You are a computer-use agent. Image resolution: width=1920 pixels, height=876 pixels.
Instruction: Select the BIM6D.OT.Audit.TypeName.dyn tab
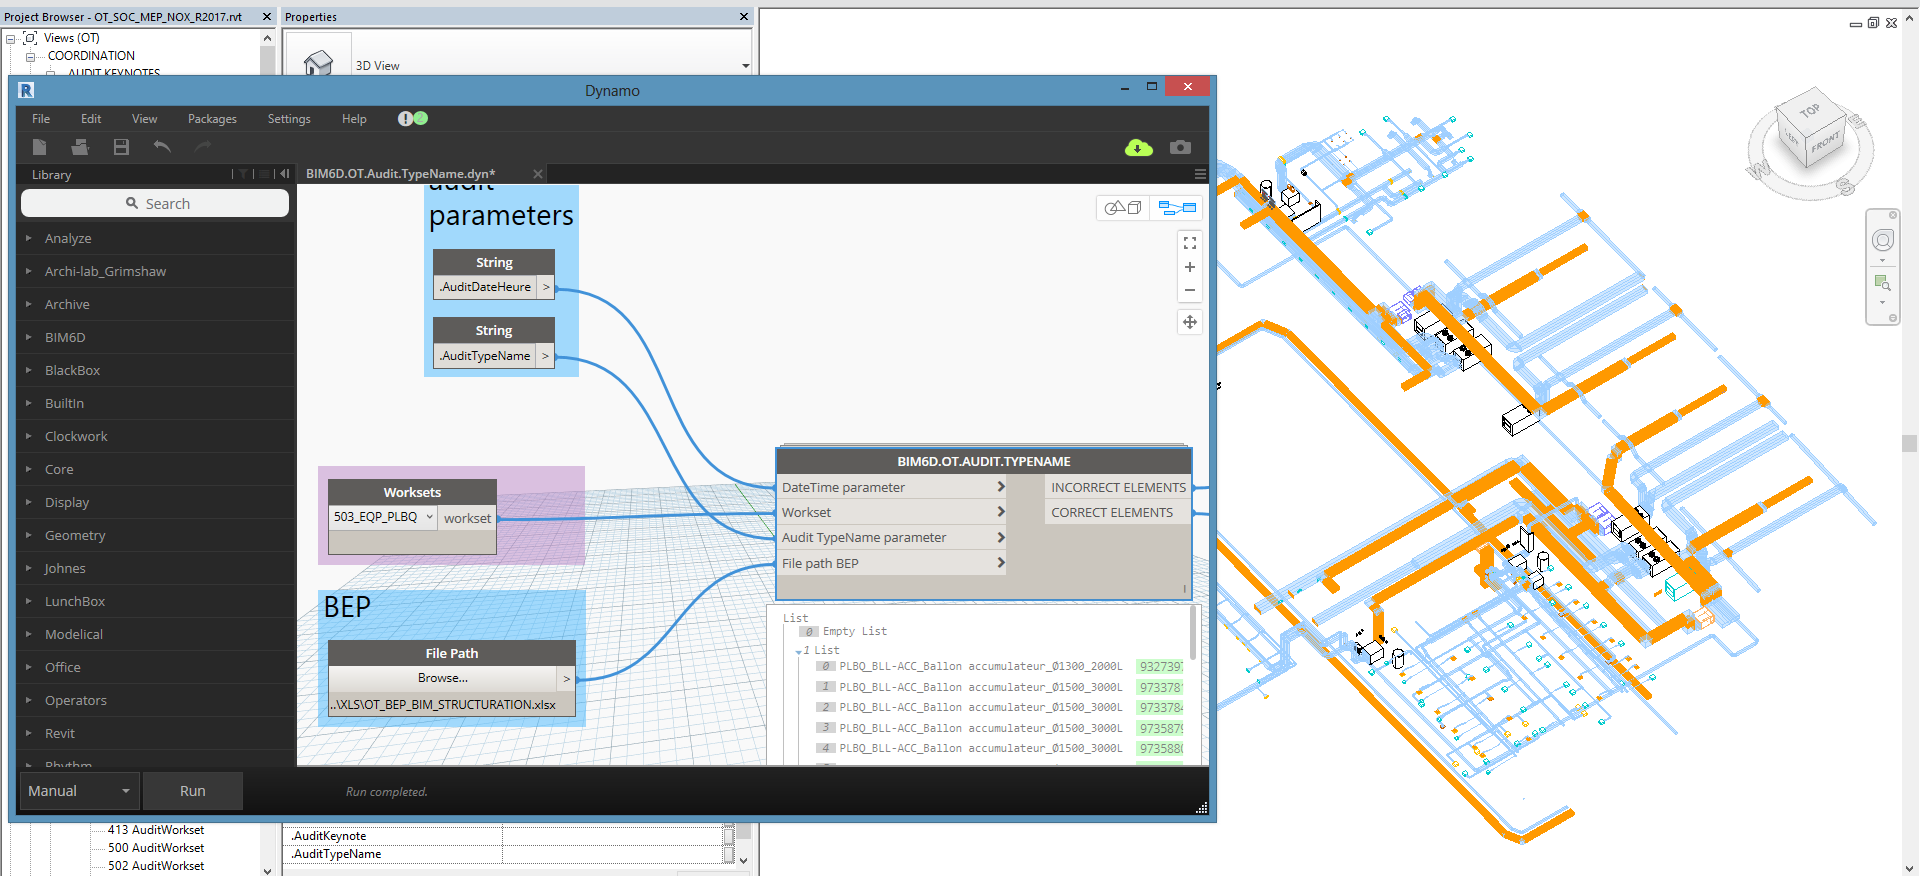click(400, 174)
